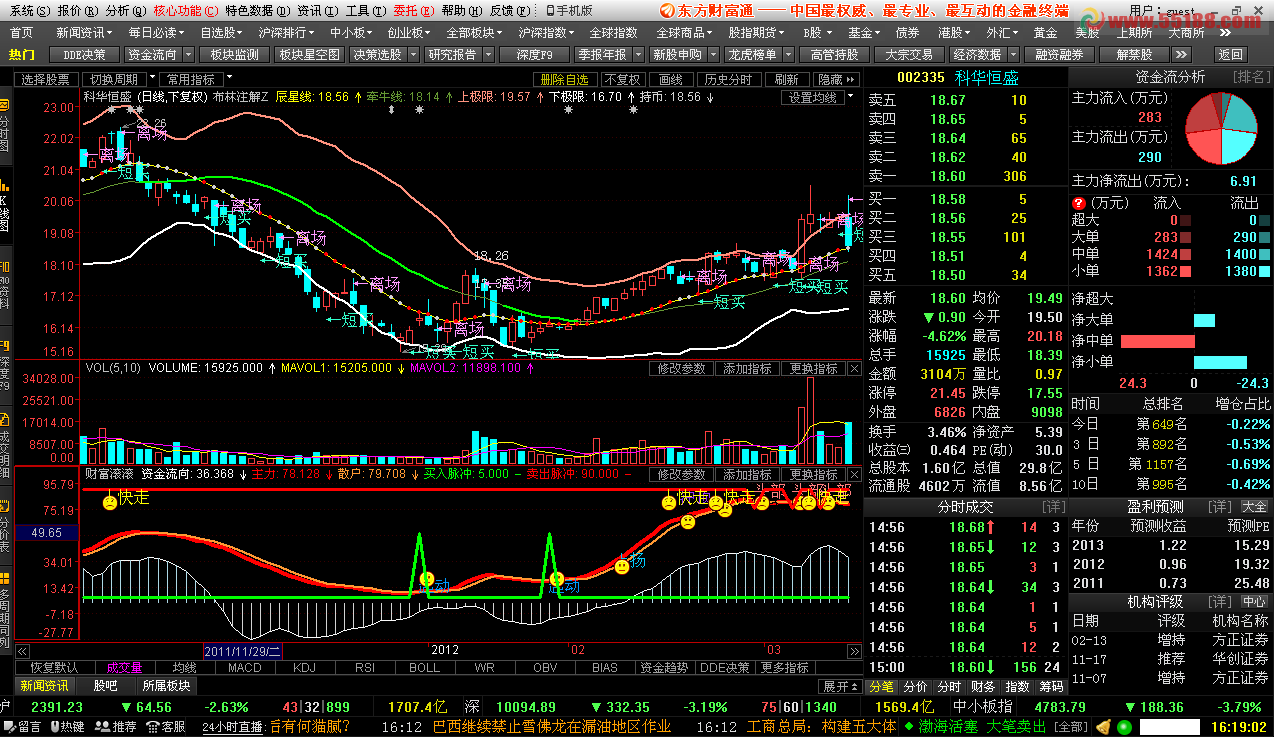Click the 大全 button in 盈利预测

[1254, 506]
